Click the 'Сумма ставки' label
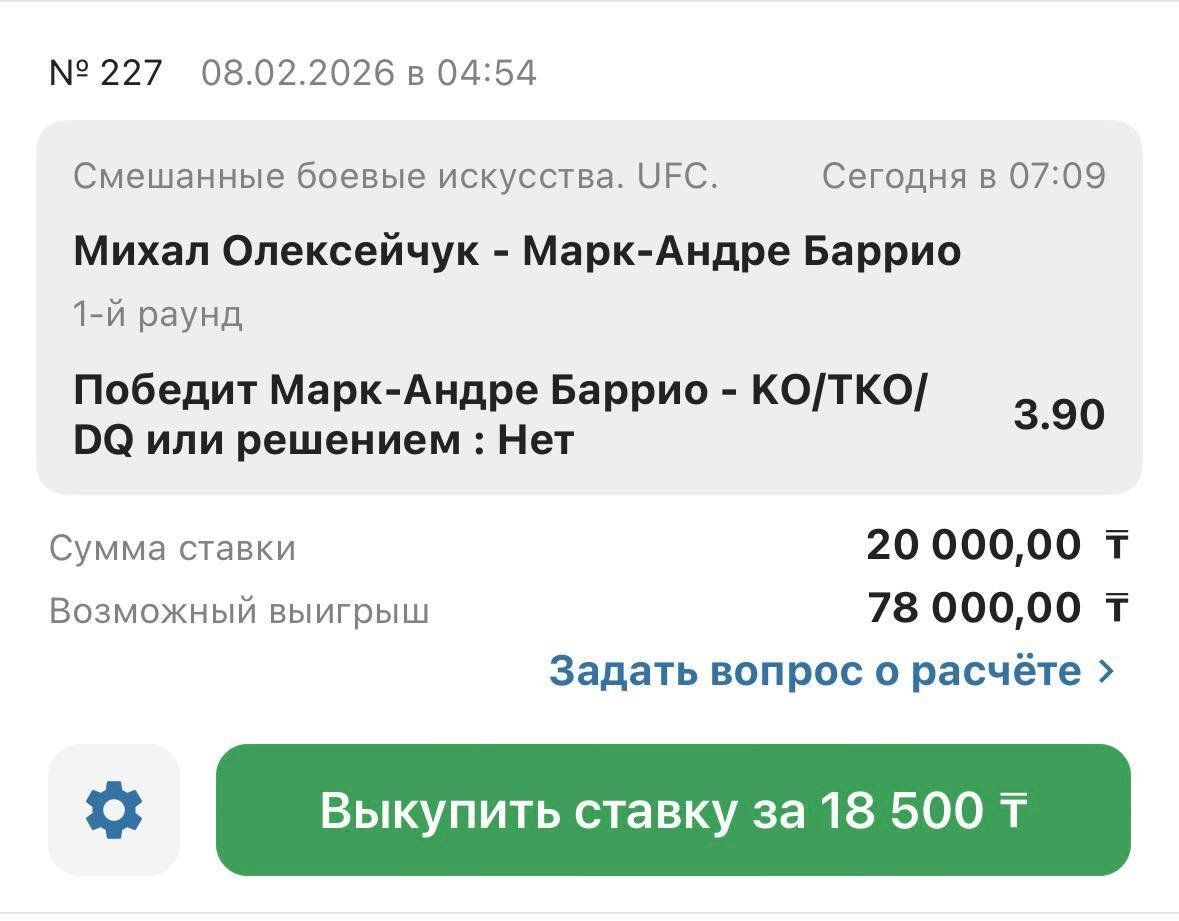Image resolution: width=1179 pixels, height=921 pixels. [172, 548]
